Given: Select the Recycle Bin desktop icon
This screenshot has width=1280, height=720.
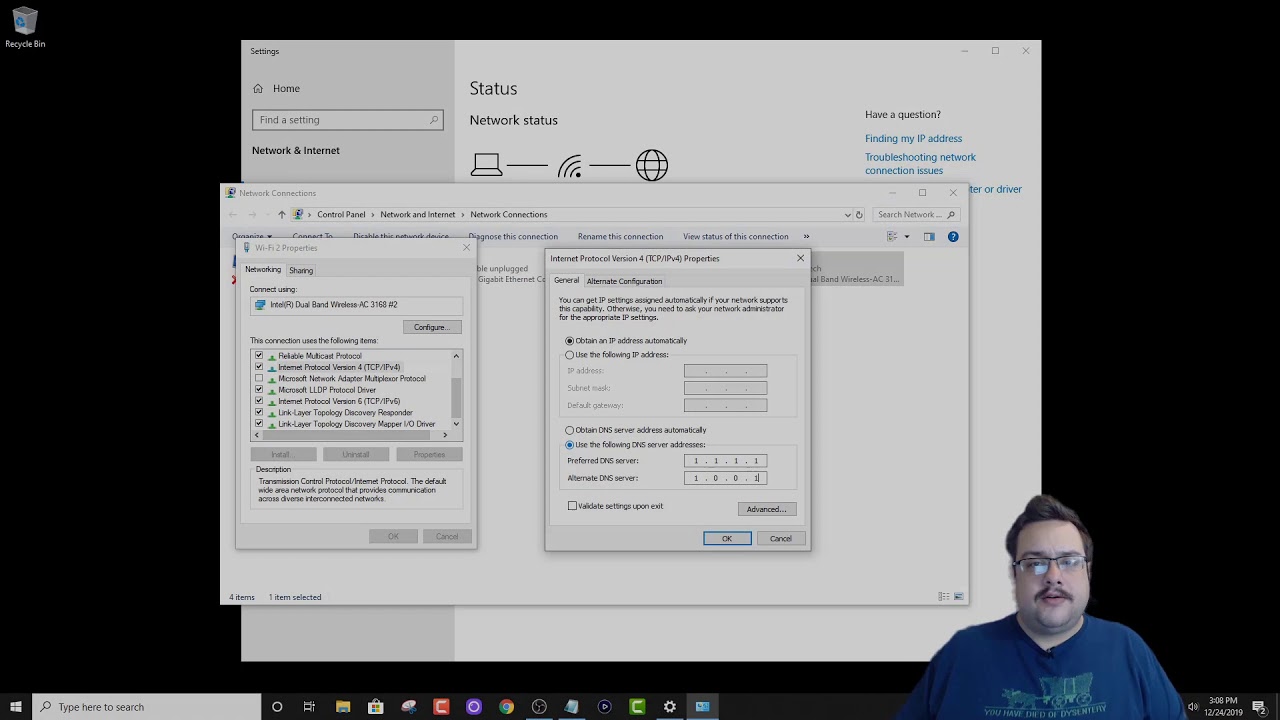Looking at the screenshot, I should (x=25, y=28).
